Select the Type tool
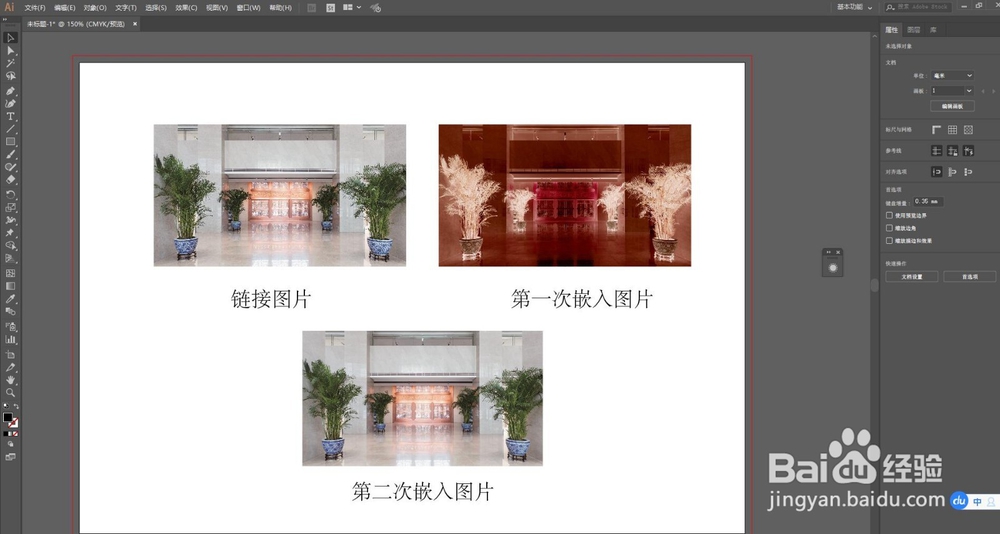The image size is (1000, 534). click(x=11, y=117)
